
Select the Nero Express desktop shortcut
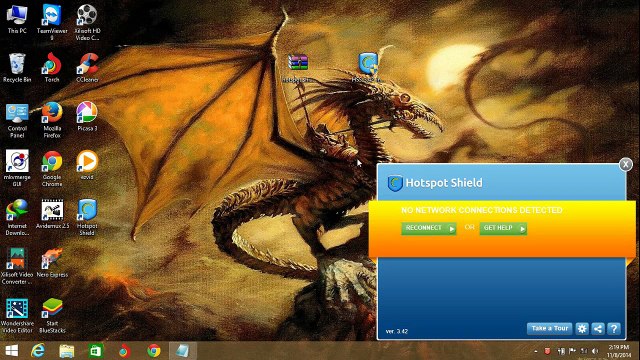coord(52,263)
